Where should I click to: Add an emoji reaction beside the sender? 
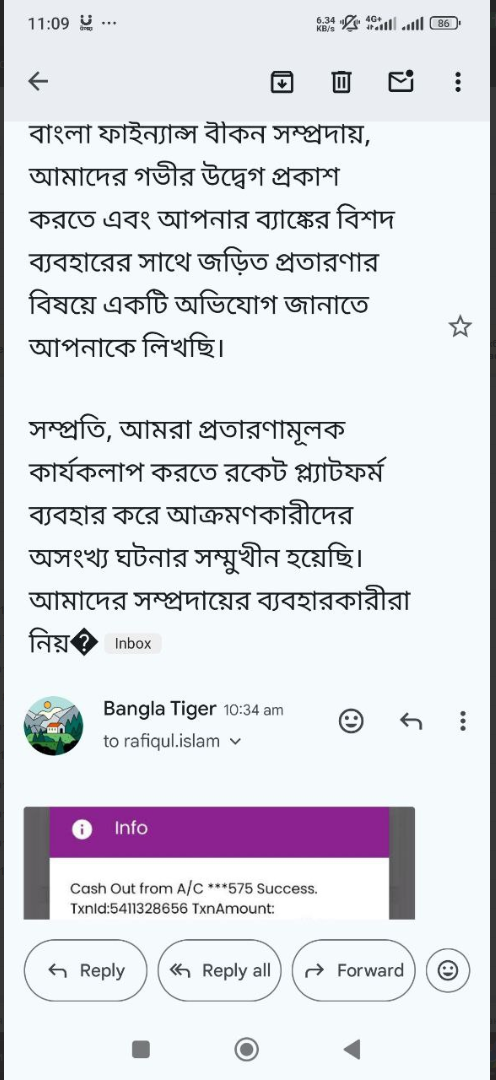point(351,721)
